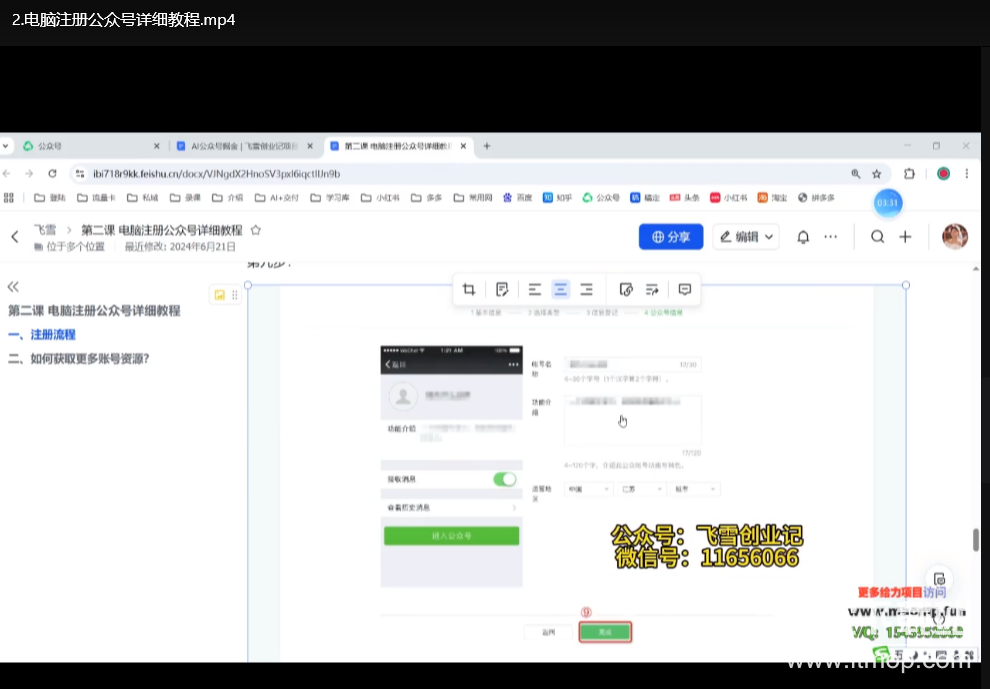
Task: Click the 03:31 recording timer bubble
Action: point(888,203)
